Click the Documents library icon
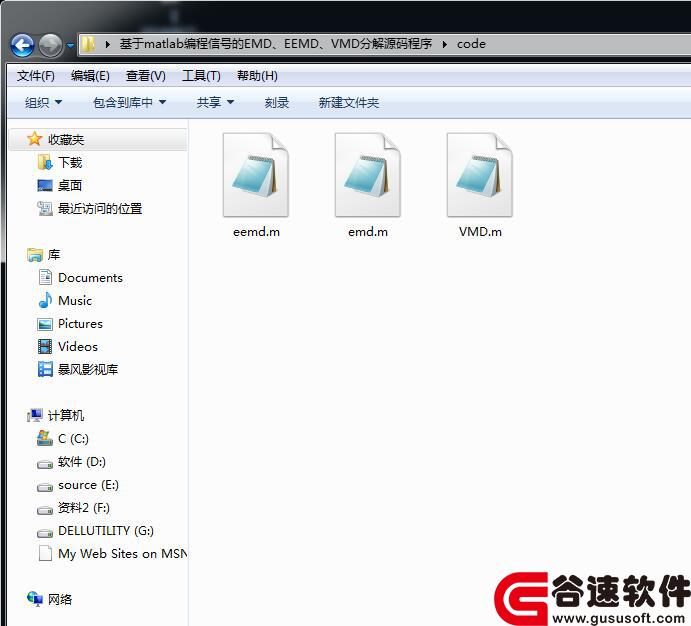The width and height of the screenshot is (691, 626). [45, 277]
